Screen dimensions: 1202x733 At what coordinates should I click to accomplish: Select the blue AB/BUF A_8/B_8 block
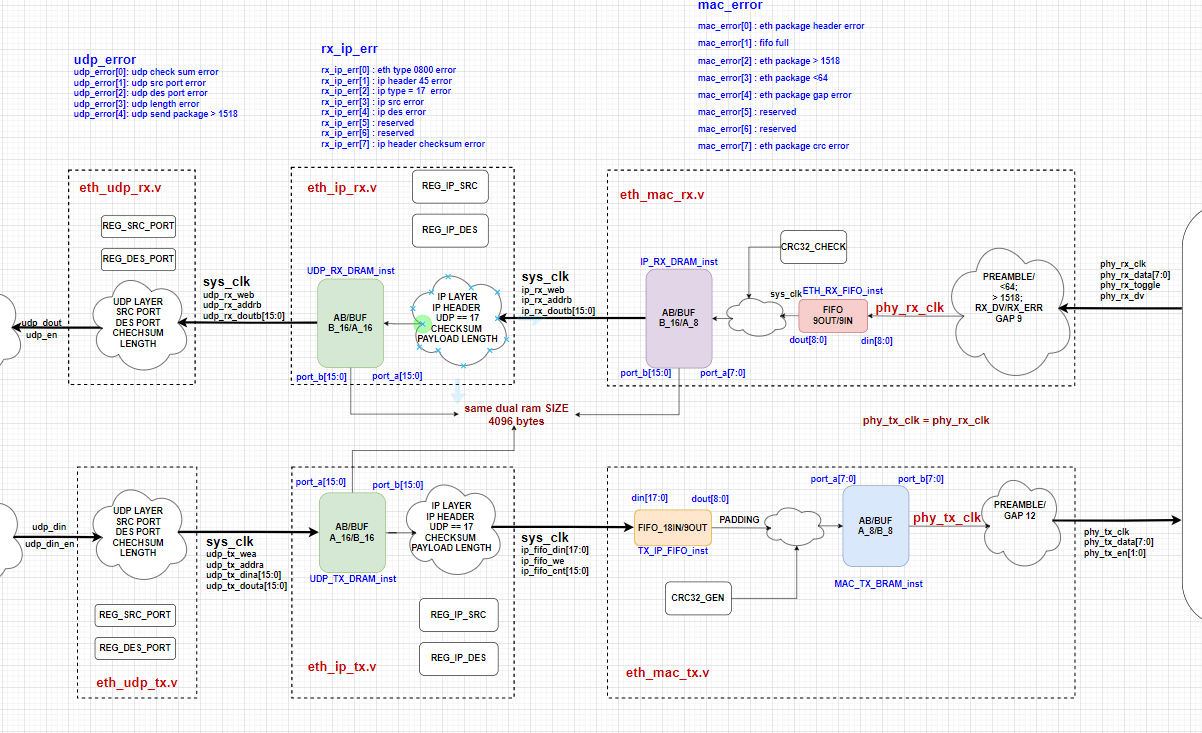pos(875,526)
